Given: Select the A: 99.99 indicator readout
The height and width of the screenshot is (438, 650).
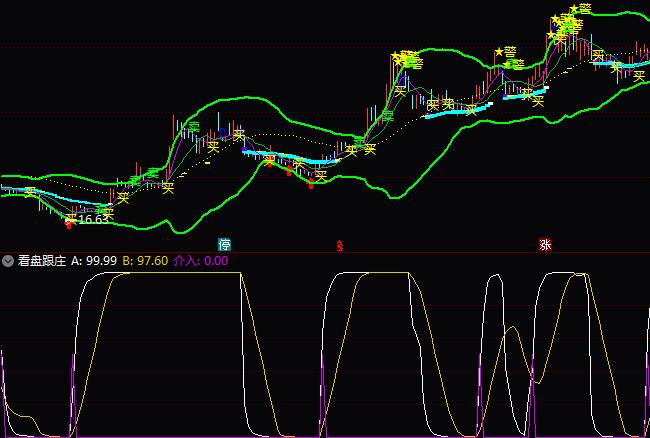Looking at the screenshot, I should [x=94, y=261].
